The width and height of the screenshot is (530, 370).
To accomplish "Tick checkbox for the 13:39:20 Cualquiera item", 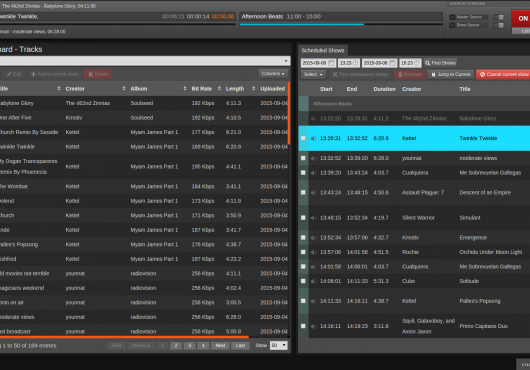I will pos(303,173).
